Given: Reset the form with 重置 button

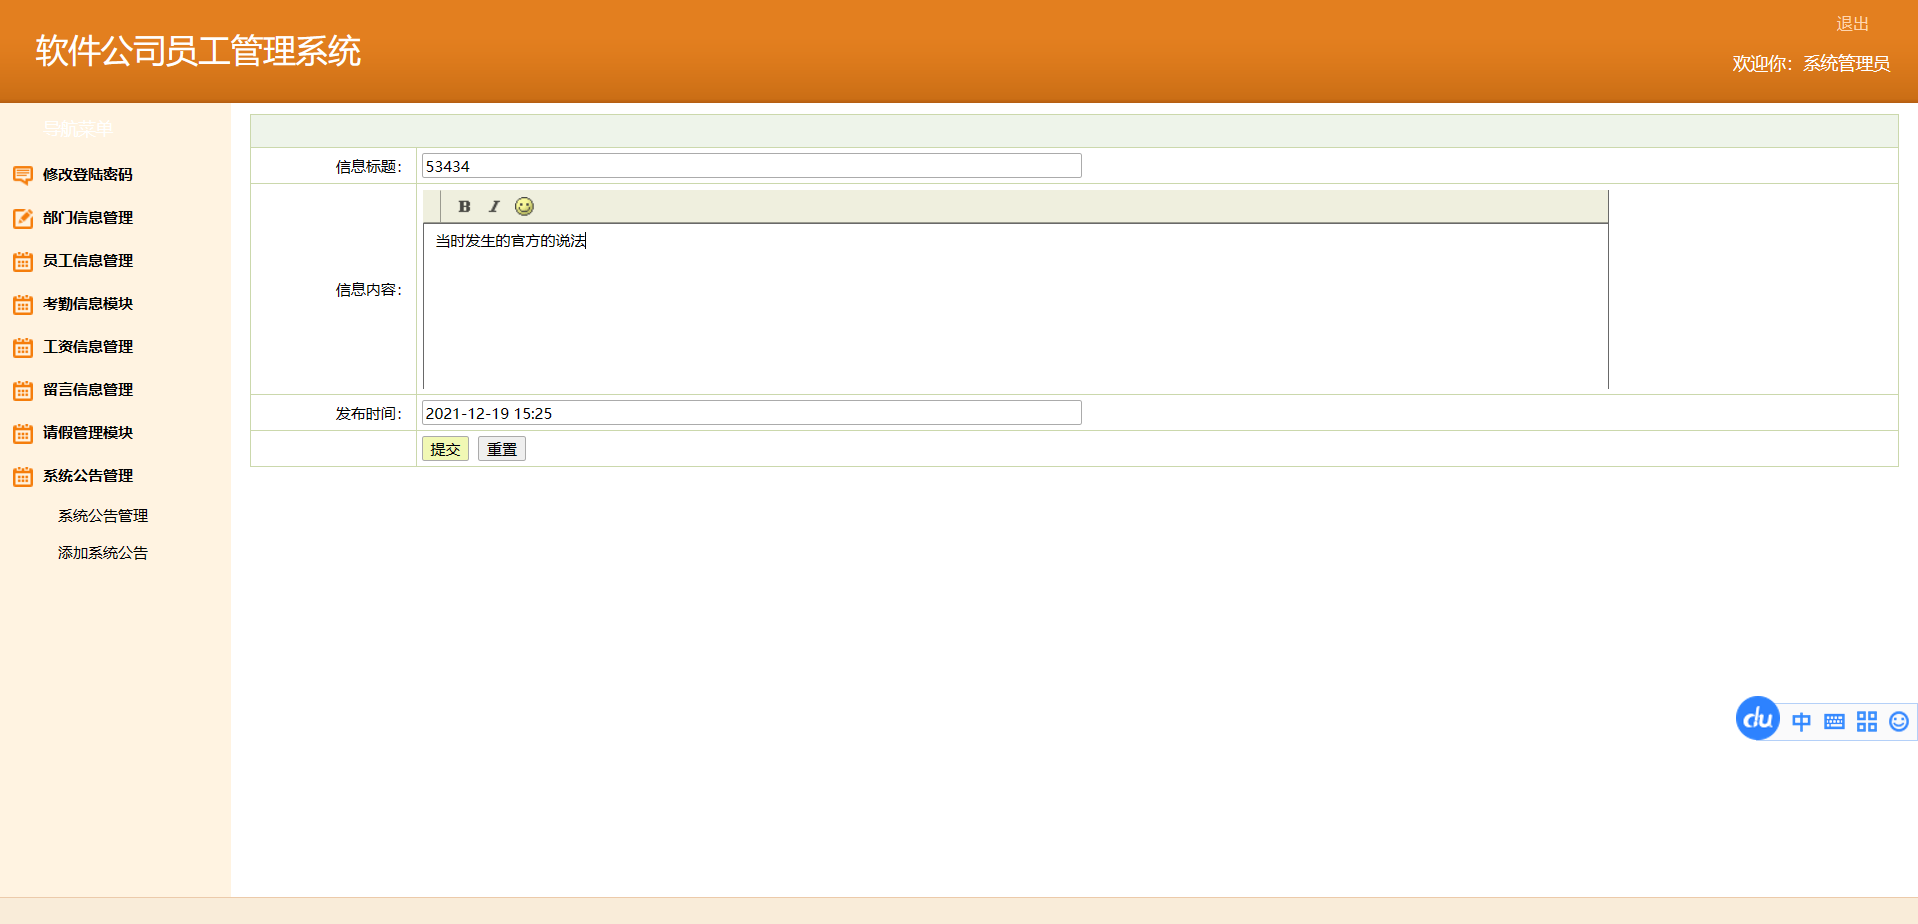Looking at the screenshot, I should coord(502,449).
